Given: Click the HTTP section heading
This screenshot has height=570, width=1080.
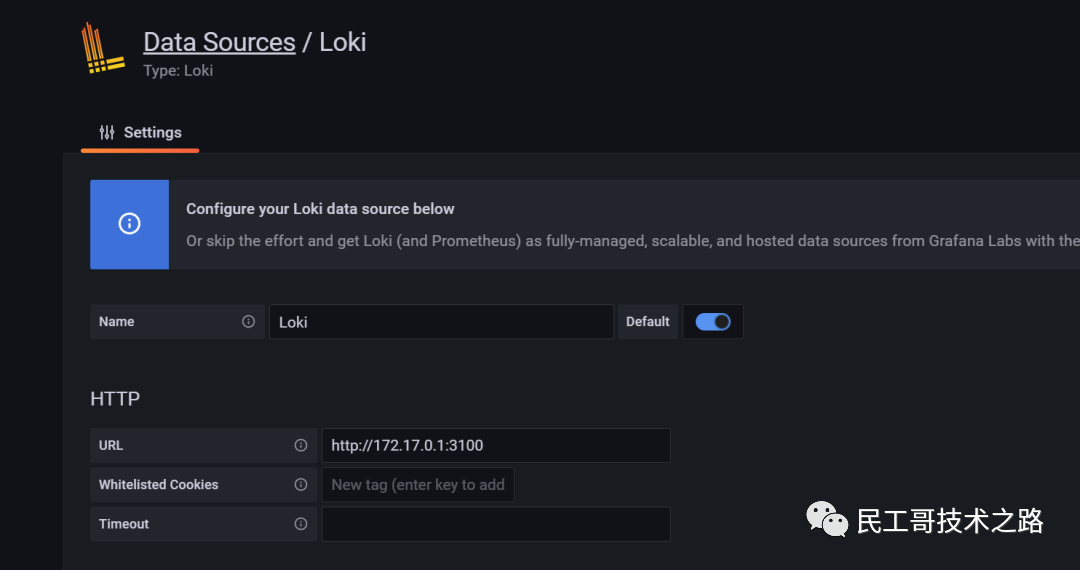Looking at the screenshot, I should click(x=115, y=399).
